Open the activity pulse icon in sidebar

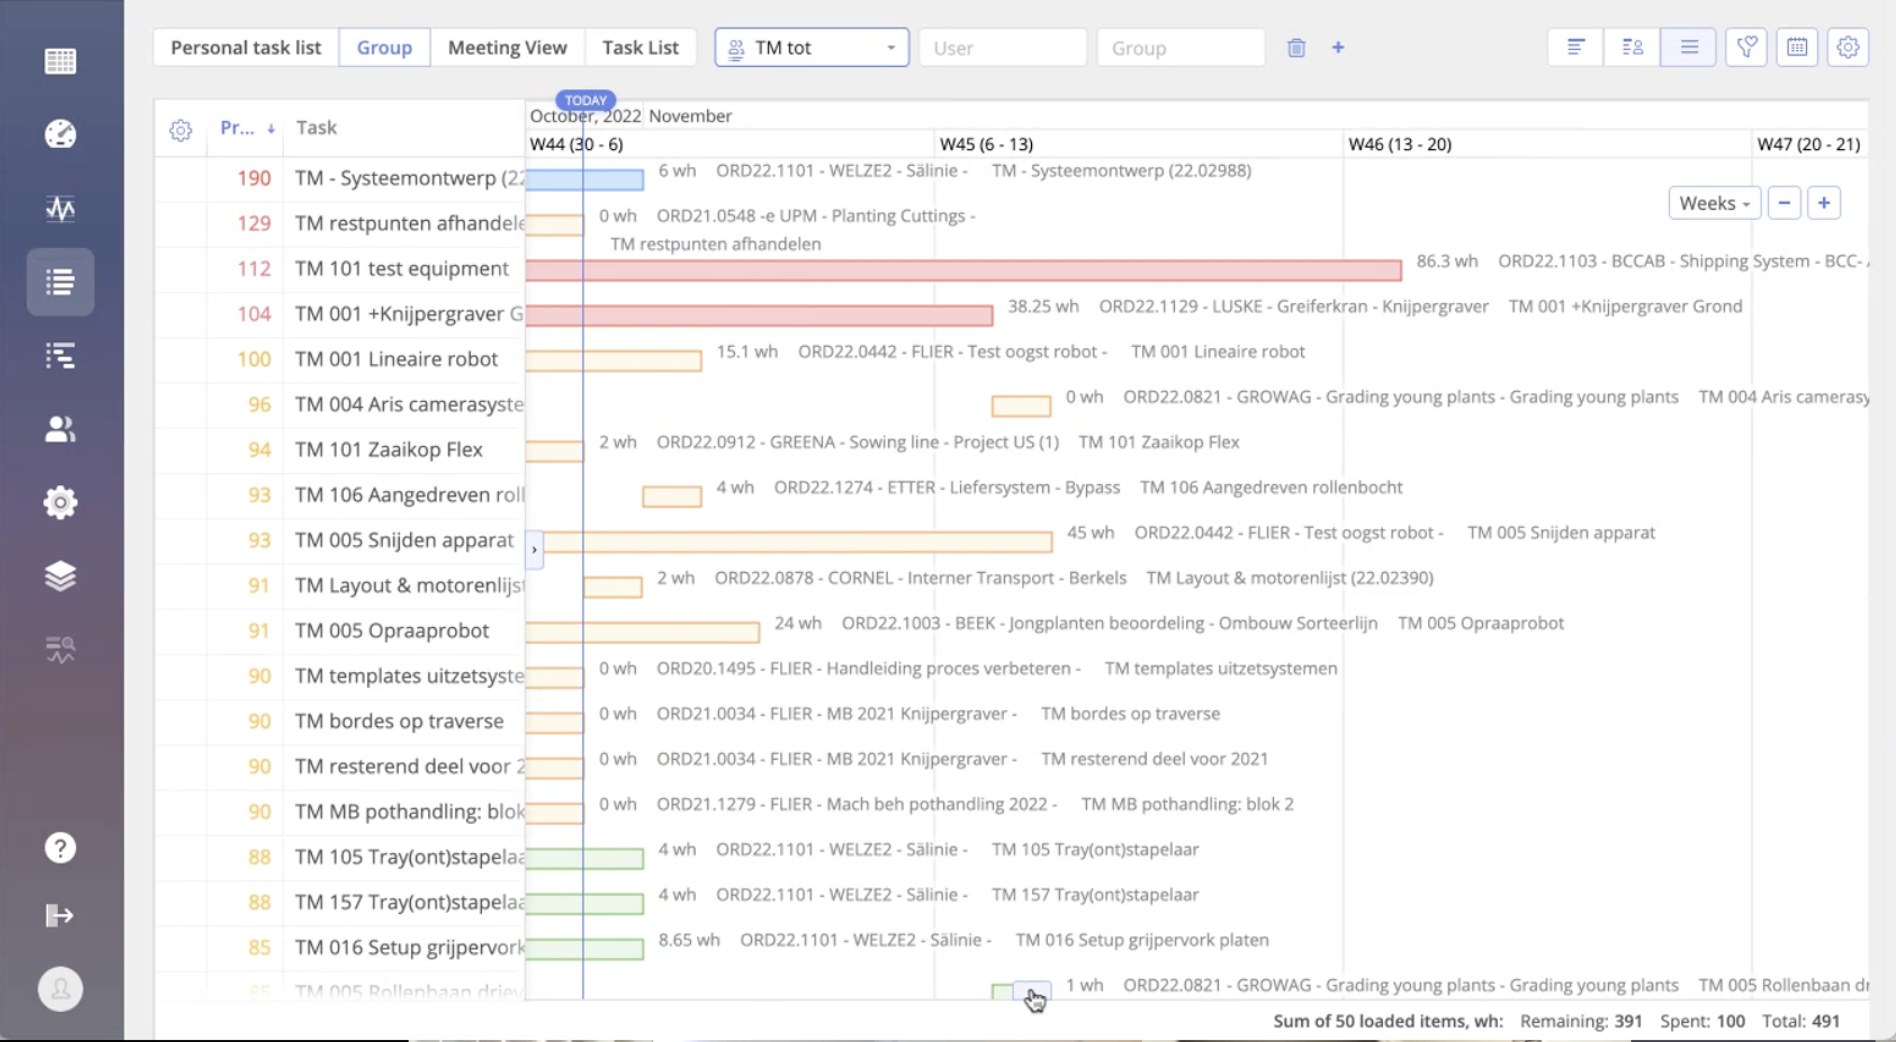coord(60,208)
